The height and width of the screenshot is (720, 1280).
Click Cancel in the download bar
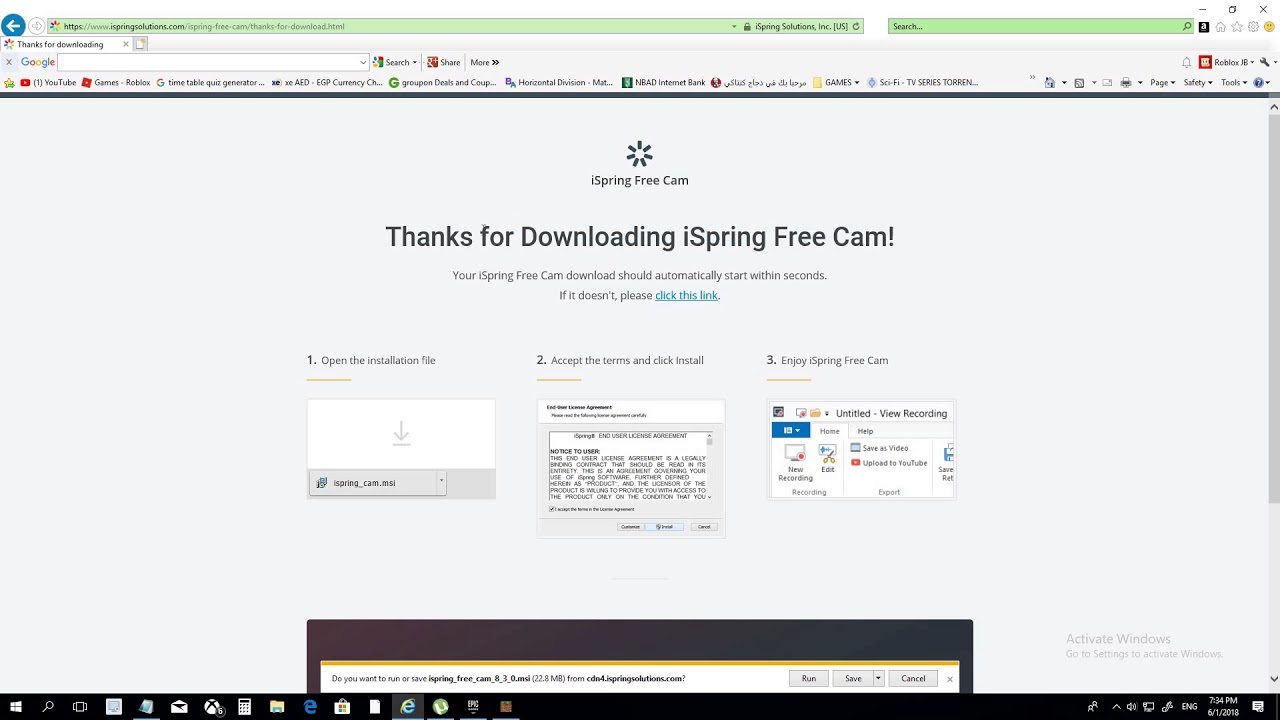[913, 678]
